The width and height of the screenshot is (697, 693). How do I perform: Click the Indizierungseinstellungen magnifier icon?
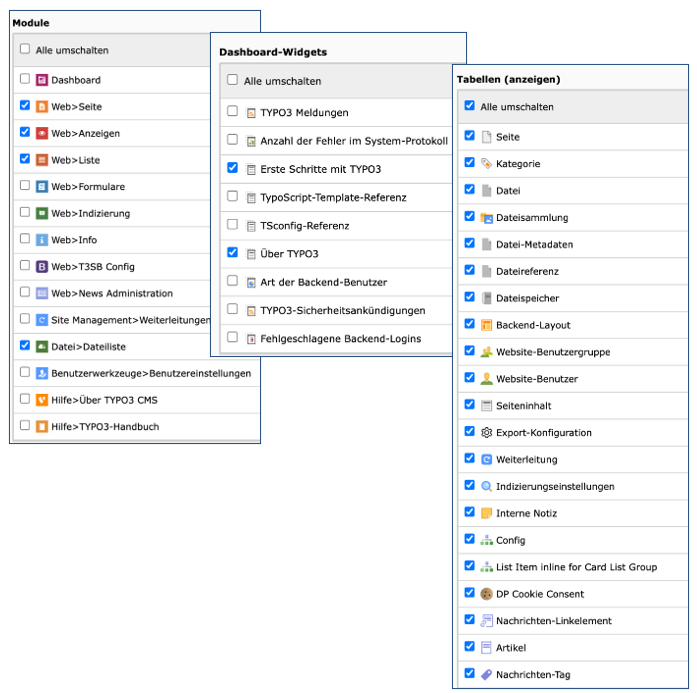[x=486, y=487]
